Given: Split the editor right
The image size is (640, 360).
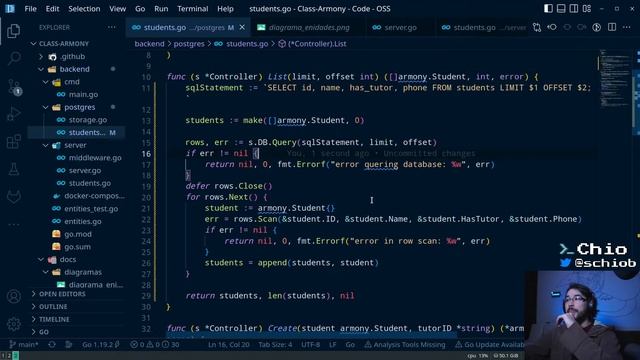Looking at the screenshot, I should pos(612,27).
